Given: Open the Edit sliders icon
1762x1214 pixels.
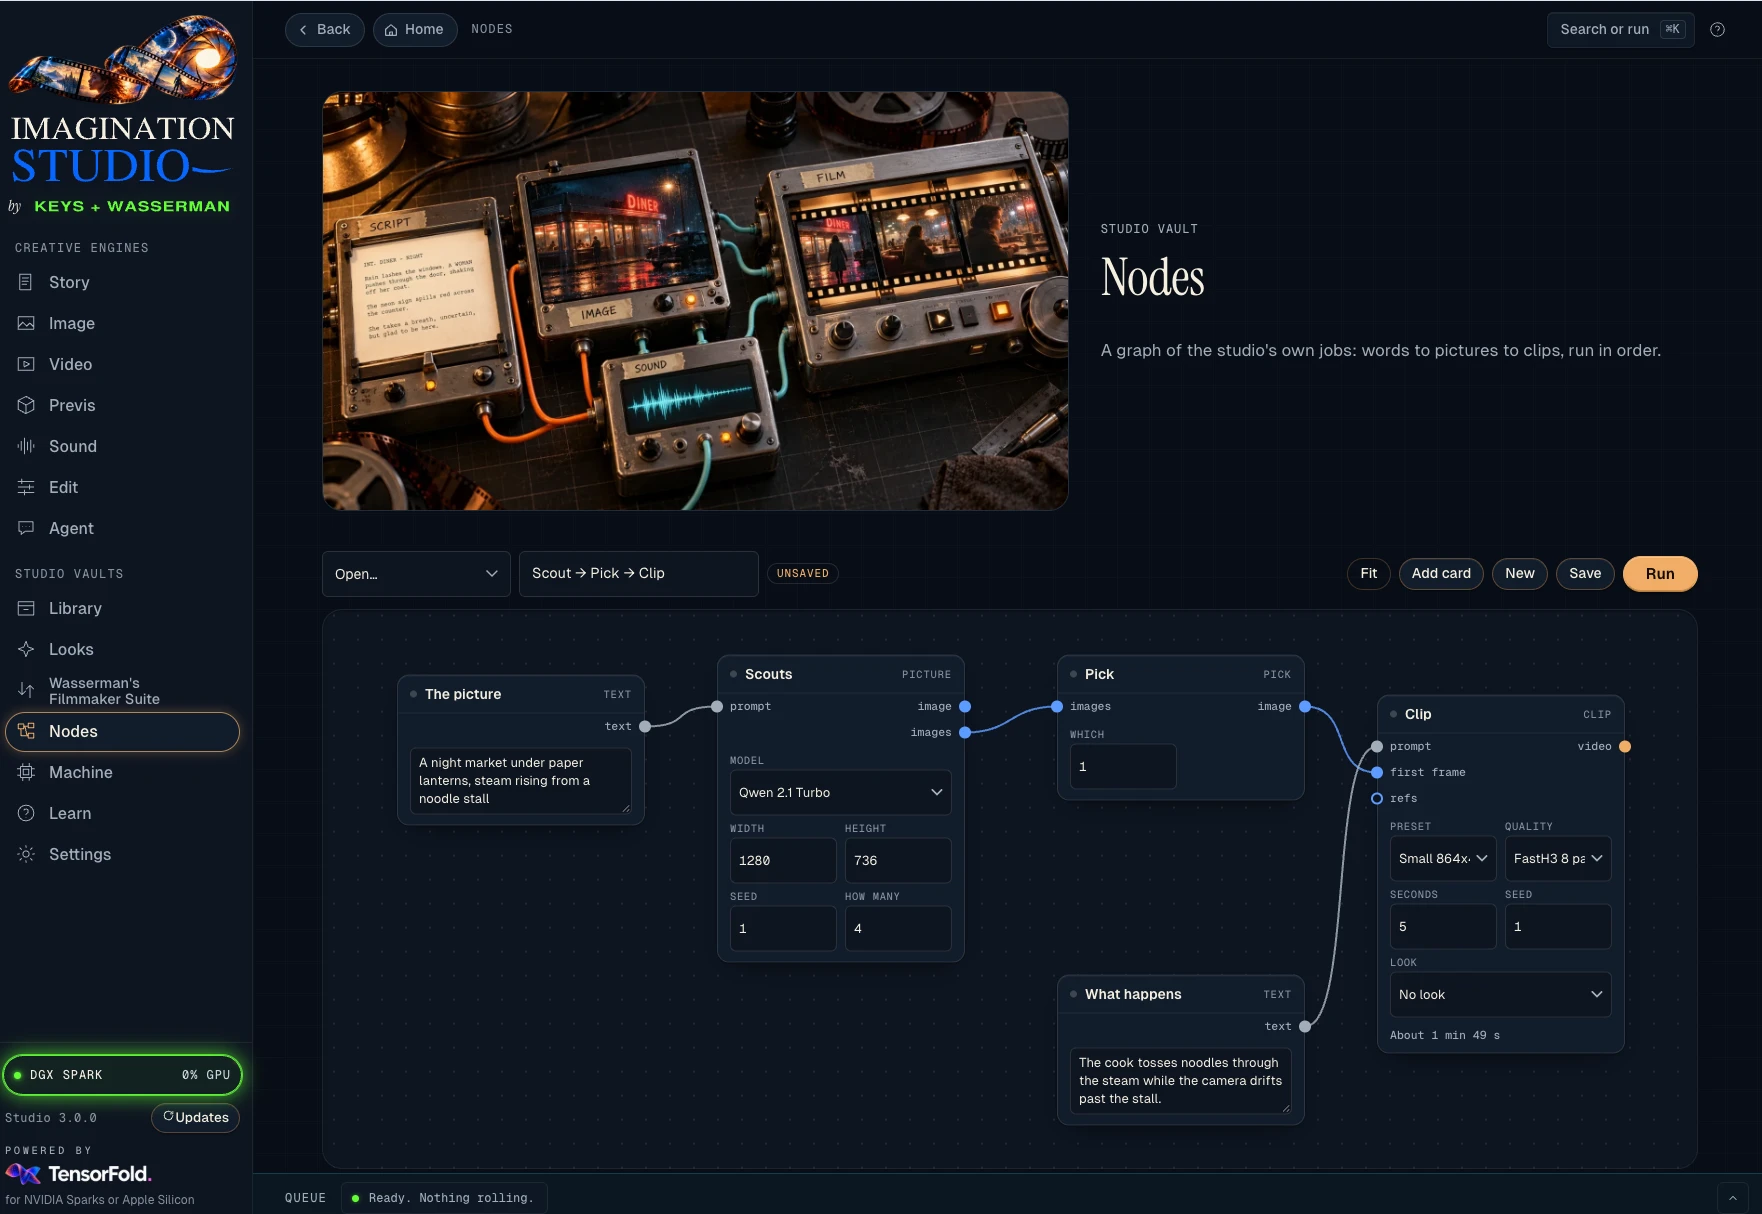Looking at the screenshot, I should 26,487.
